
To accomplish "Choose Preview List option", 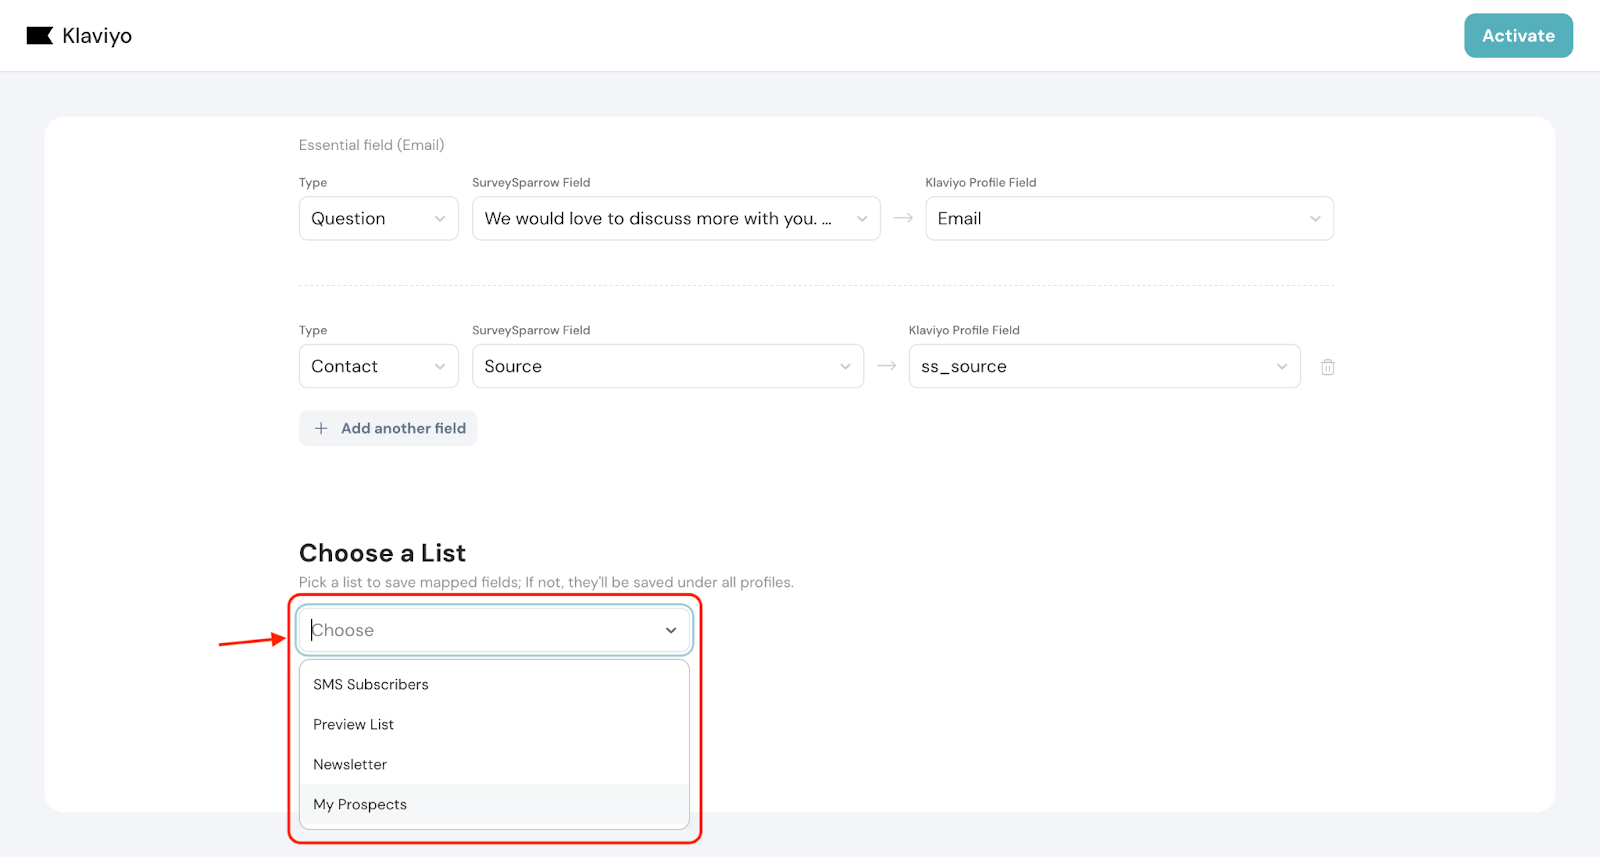I will pos(354,725).
